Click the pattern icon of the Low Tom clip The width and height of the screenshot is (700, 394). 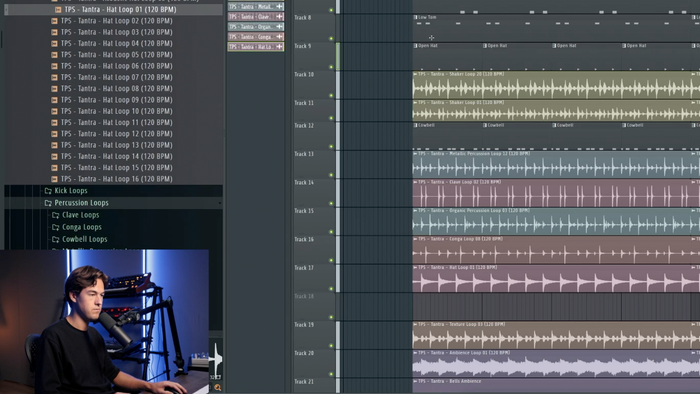coord(415,17)
